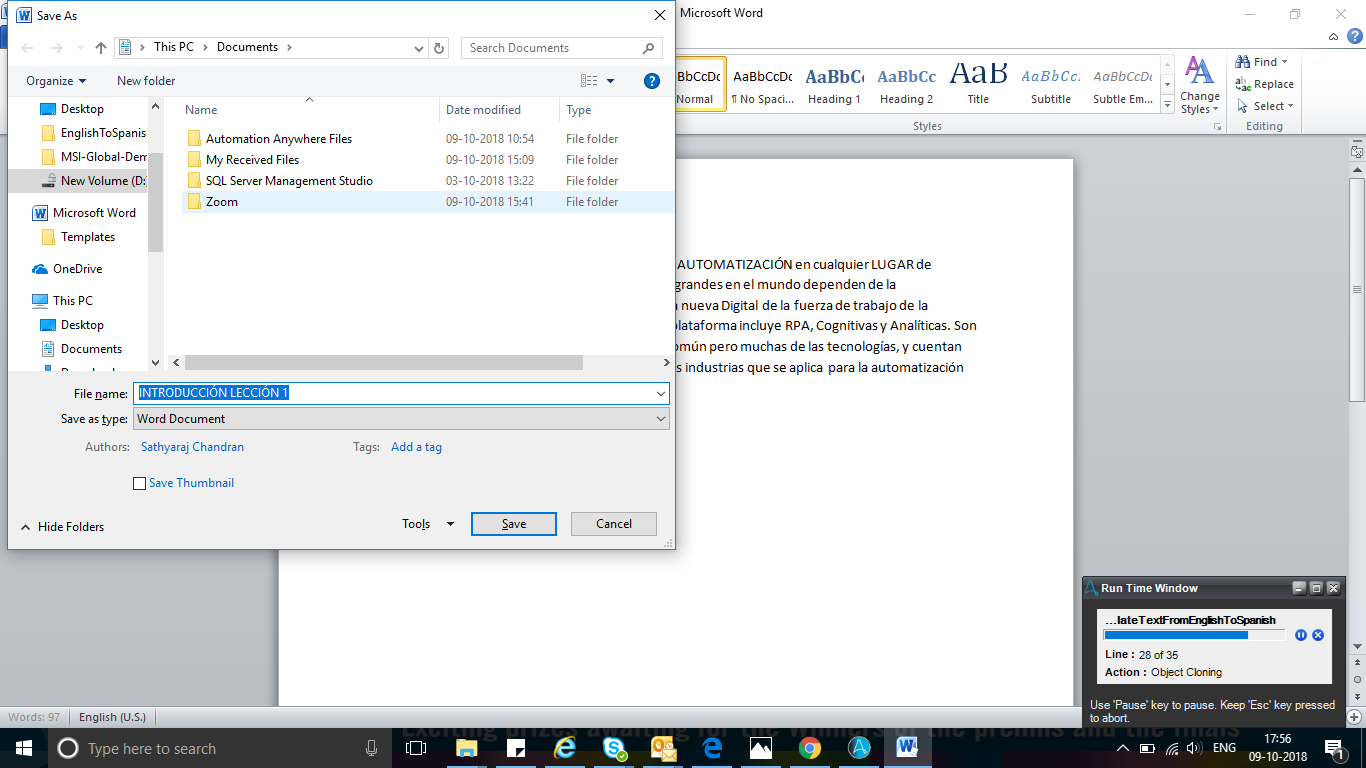Image resolution: width=1366 pixels, height=768 pixels.
Task: Click the Save button
Action: (x=513, y=524)
